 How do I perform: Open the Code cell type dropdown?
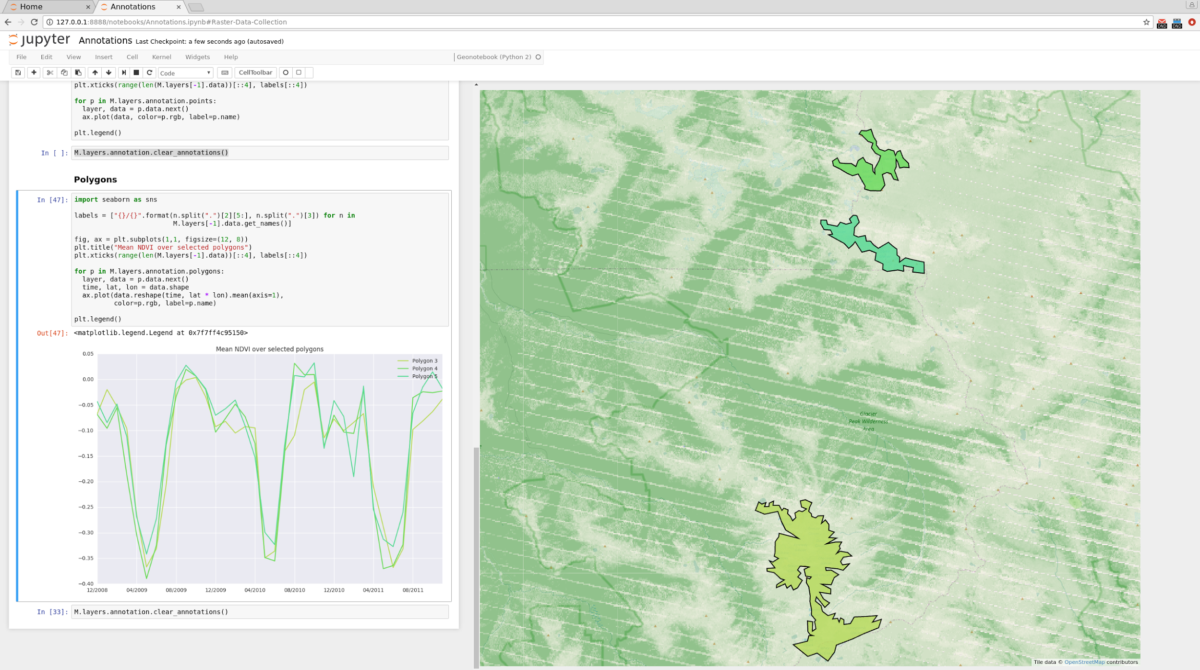click(x=185, y=72)
